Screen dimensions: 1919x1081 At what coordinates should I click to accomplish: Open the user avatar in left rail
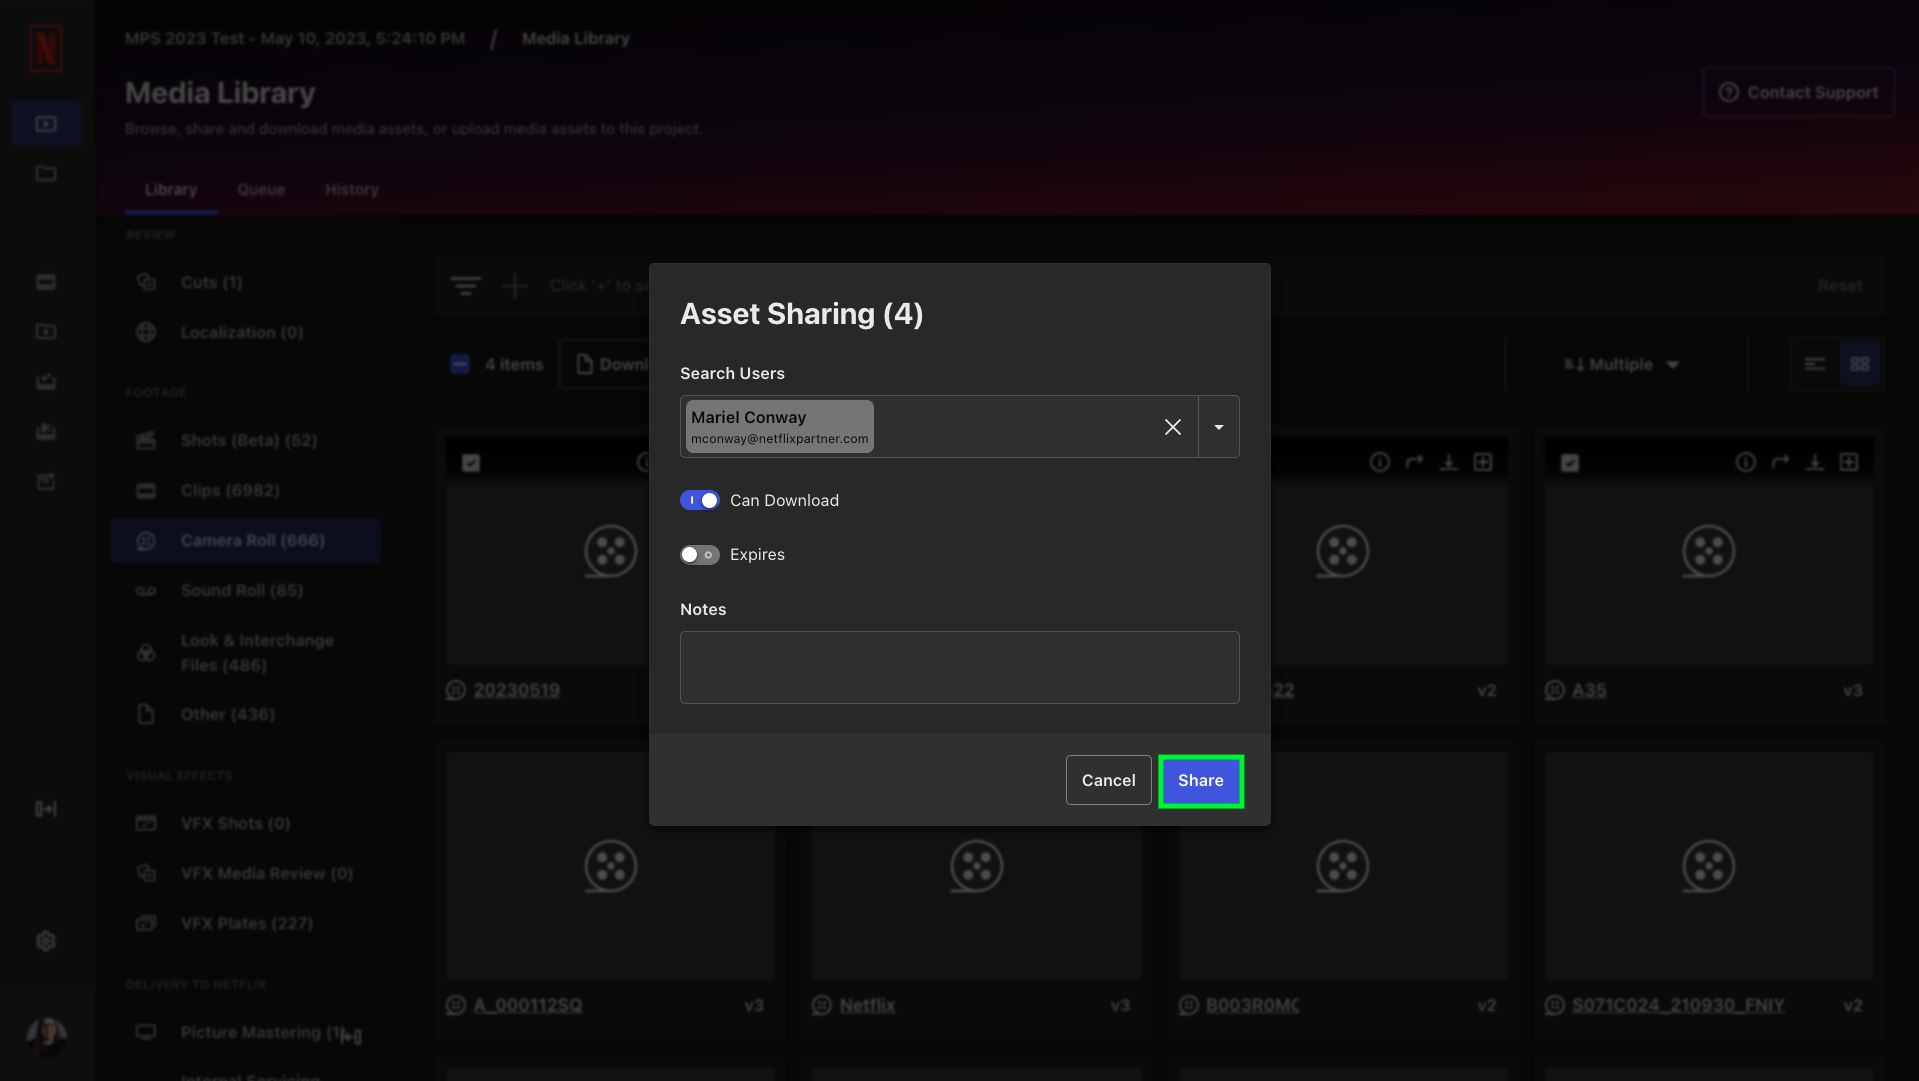coord(46,1037)
